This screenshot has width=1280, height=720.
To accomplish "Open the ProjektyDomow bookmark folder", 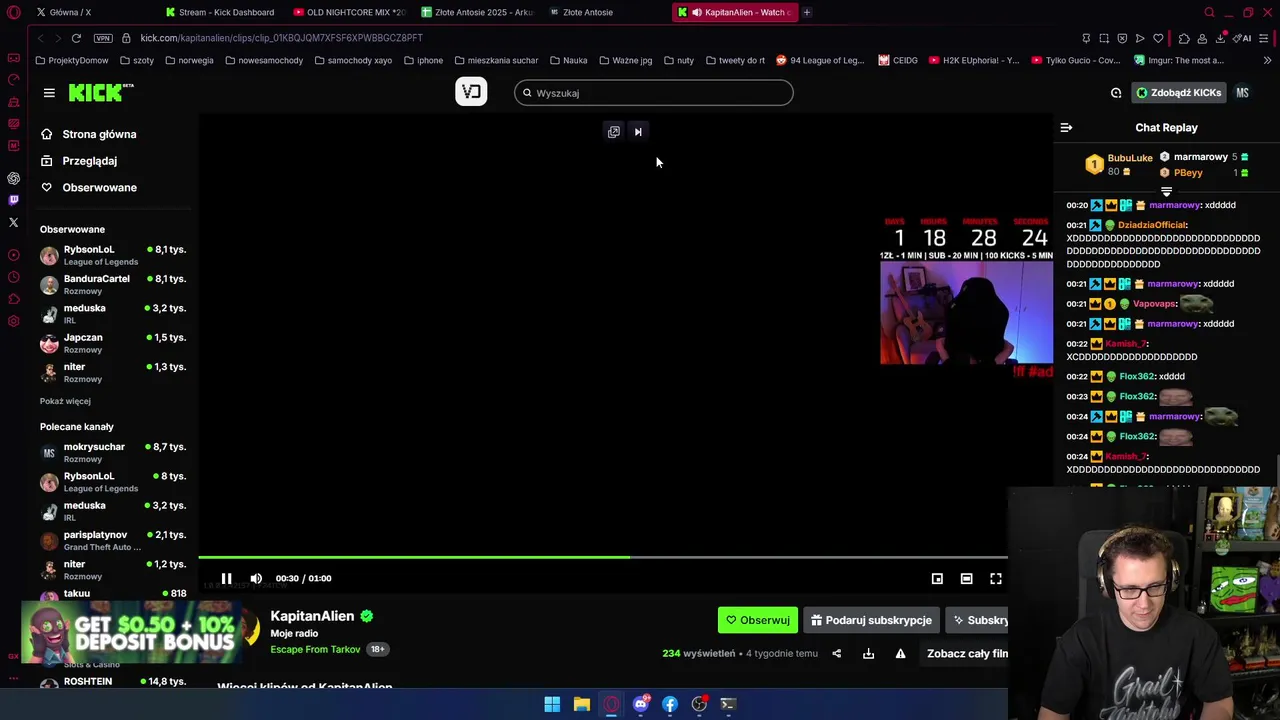I will pos(71,60).
